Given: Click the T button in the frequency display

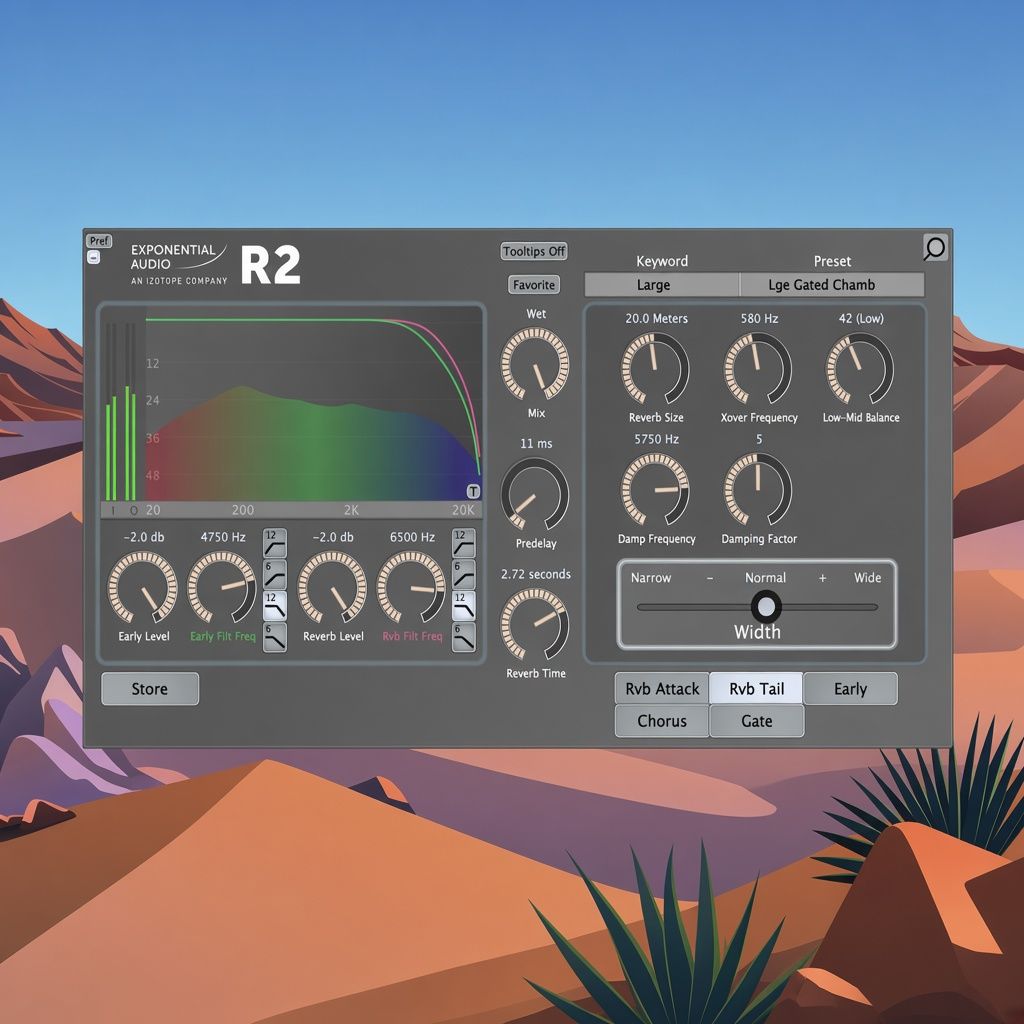Looking at the screenshot, I should pyautogui.click(x=473, y=492).
